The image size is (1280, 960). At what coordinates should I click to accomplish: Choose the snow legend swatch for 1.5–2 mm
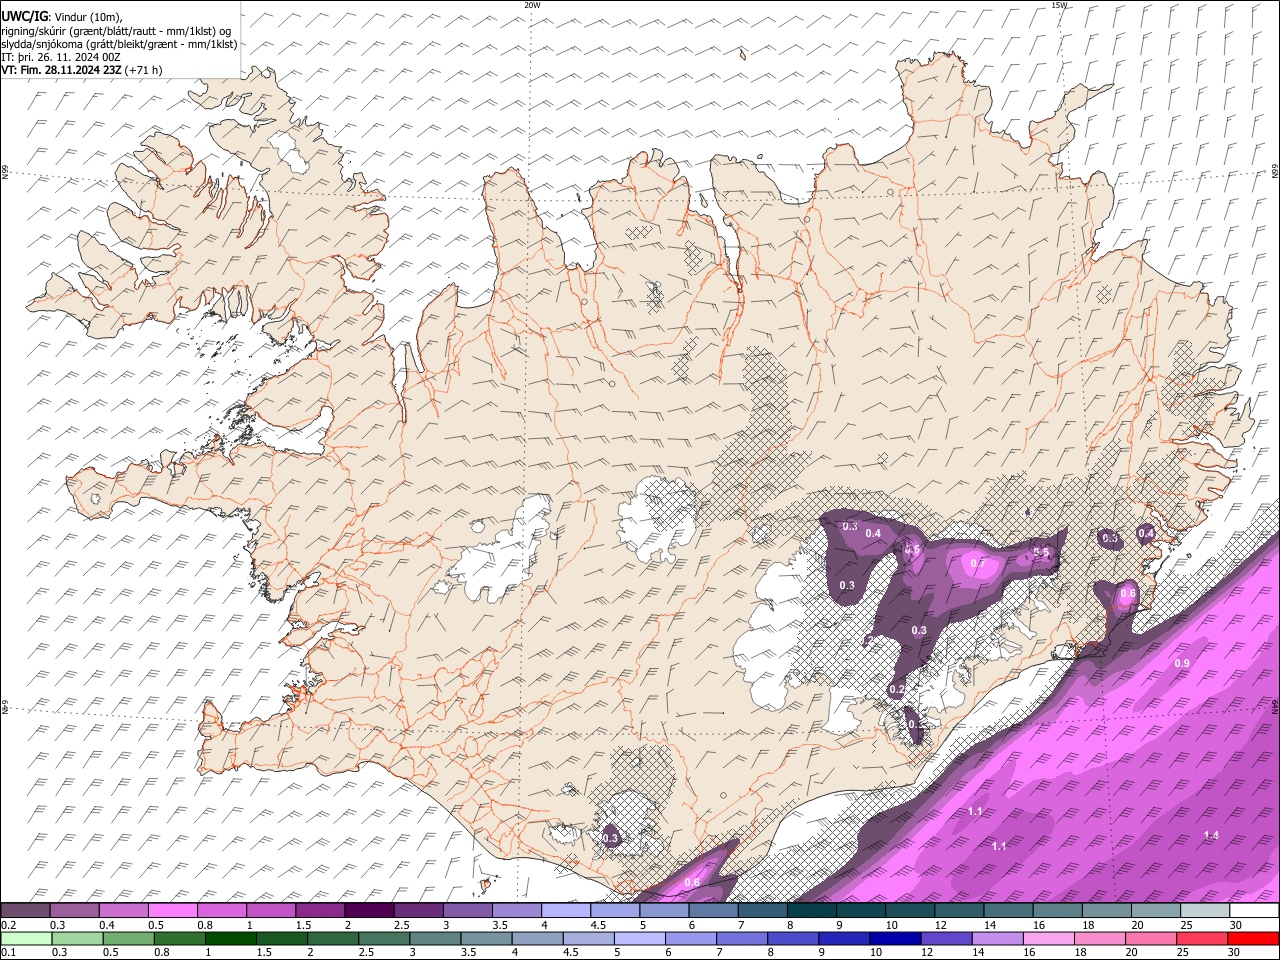[x=320, y=911]
